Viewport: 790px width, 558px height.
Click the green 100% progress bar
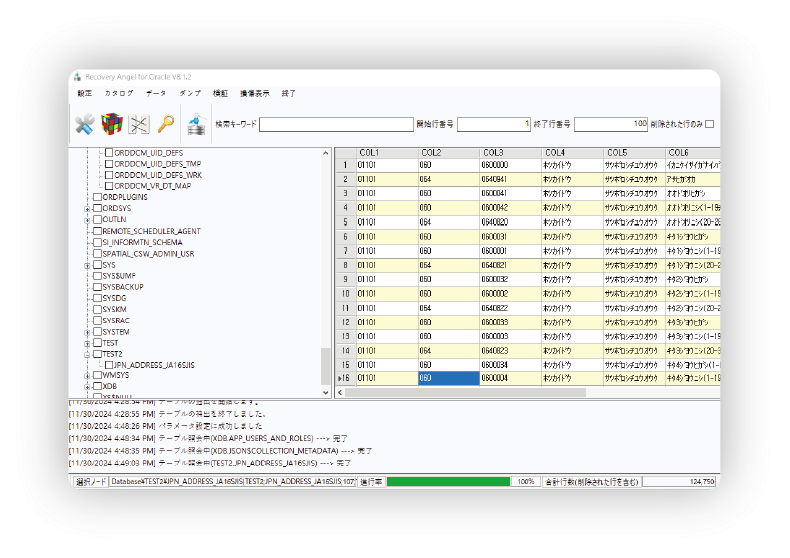(448, 482)
